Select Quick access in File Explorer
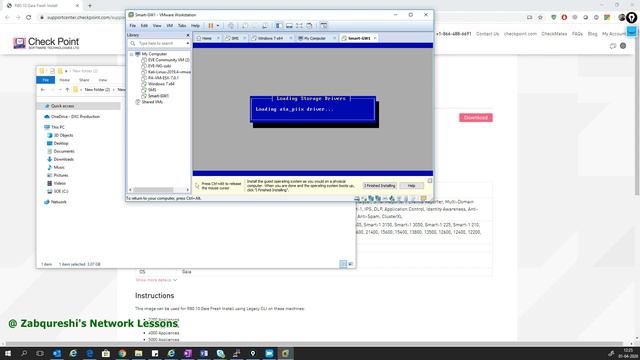Screen dimensions: 640x360 [x=62, y=106]
